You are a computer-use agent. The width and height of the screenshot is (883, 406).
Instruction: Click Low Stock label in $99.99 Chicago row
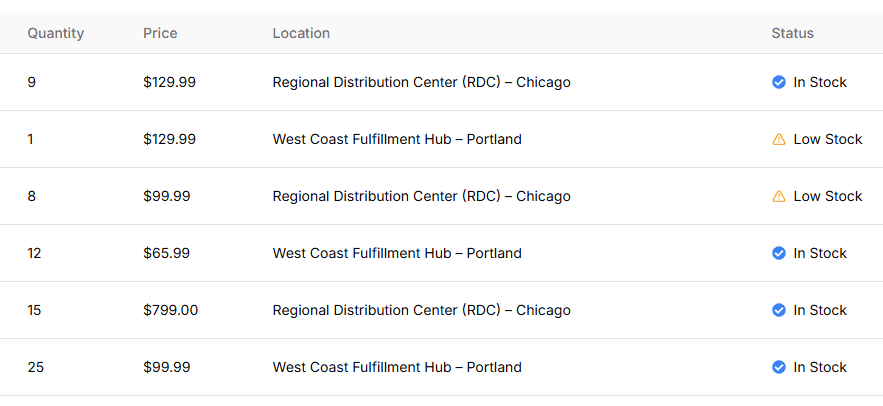[828, 196]
